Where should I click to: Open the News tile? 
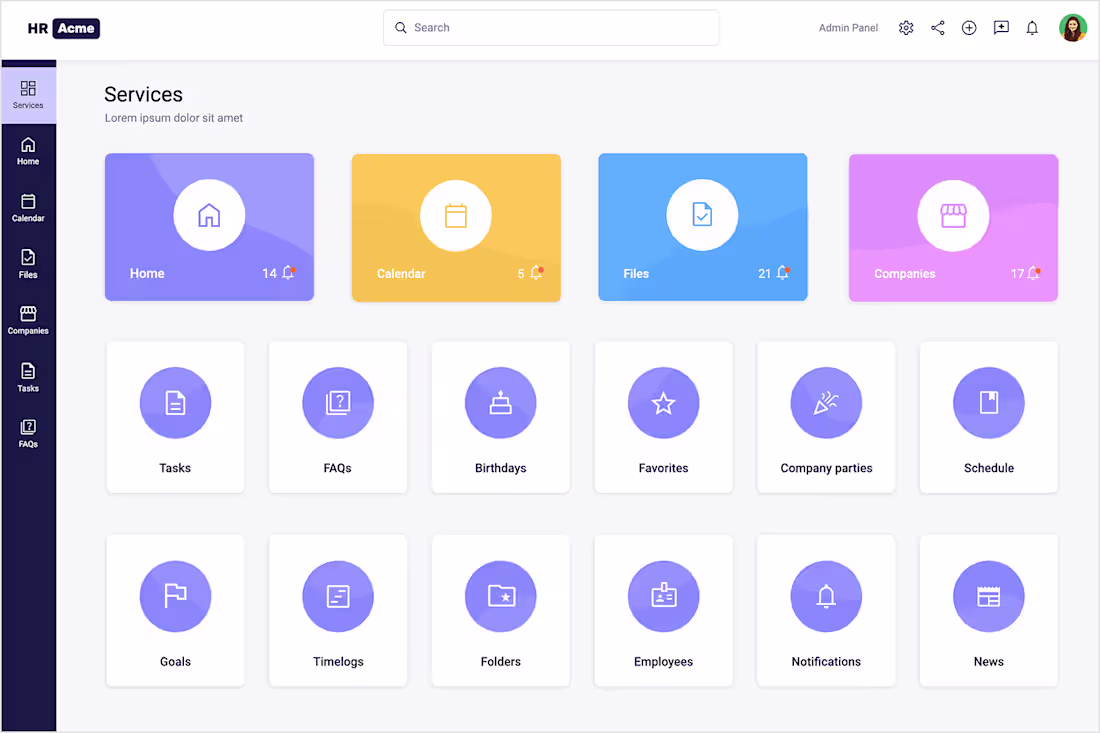(x=989, y=611)
